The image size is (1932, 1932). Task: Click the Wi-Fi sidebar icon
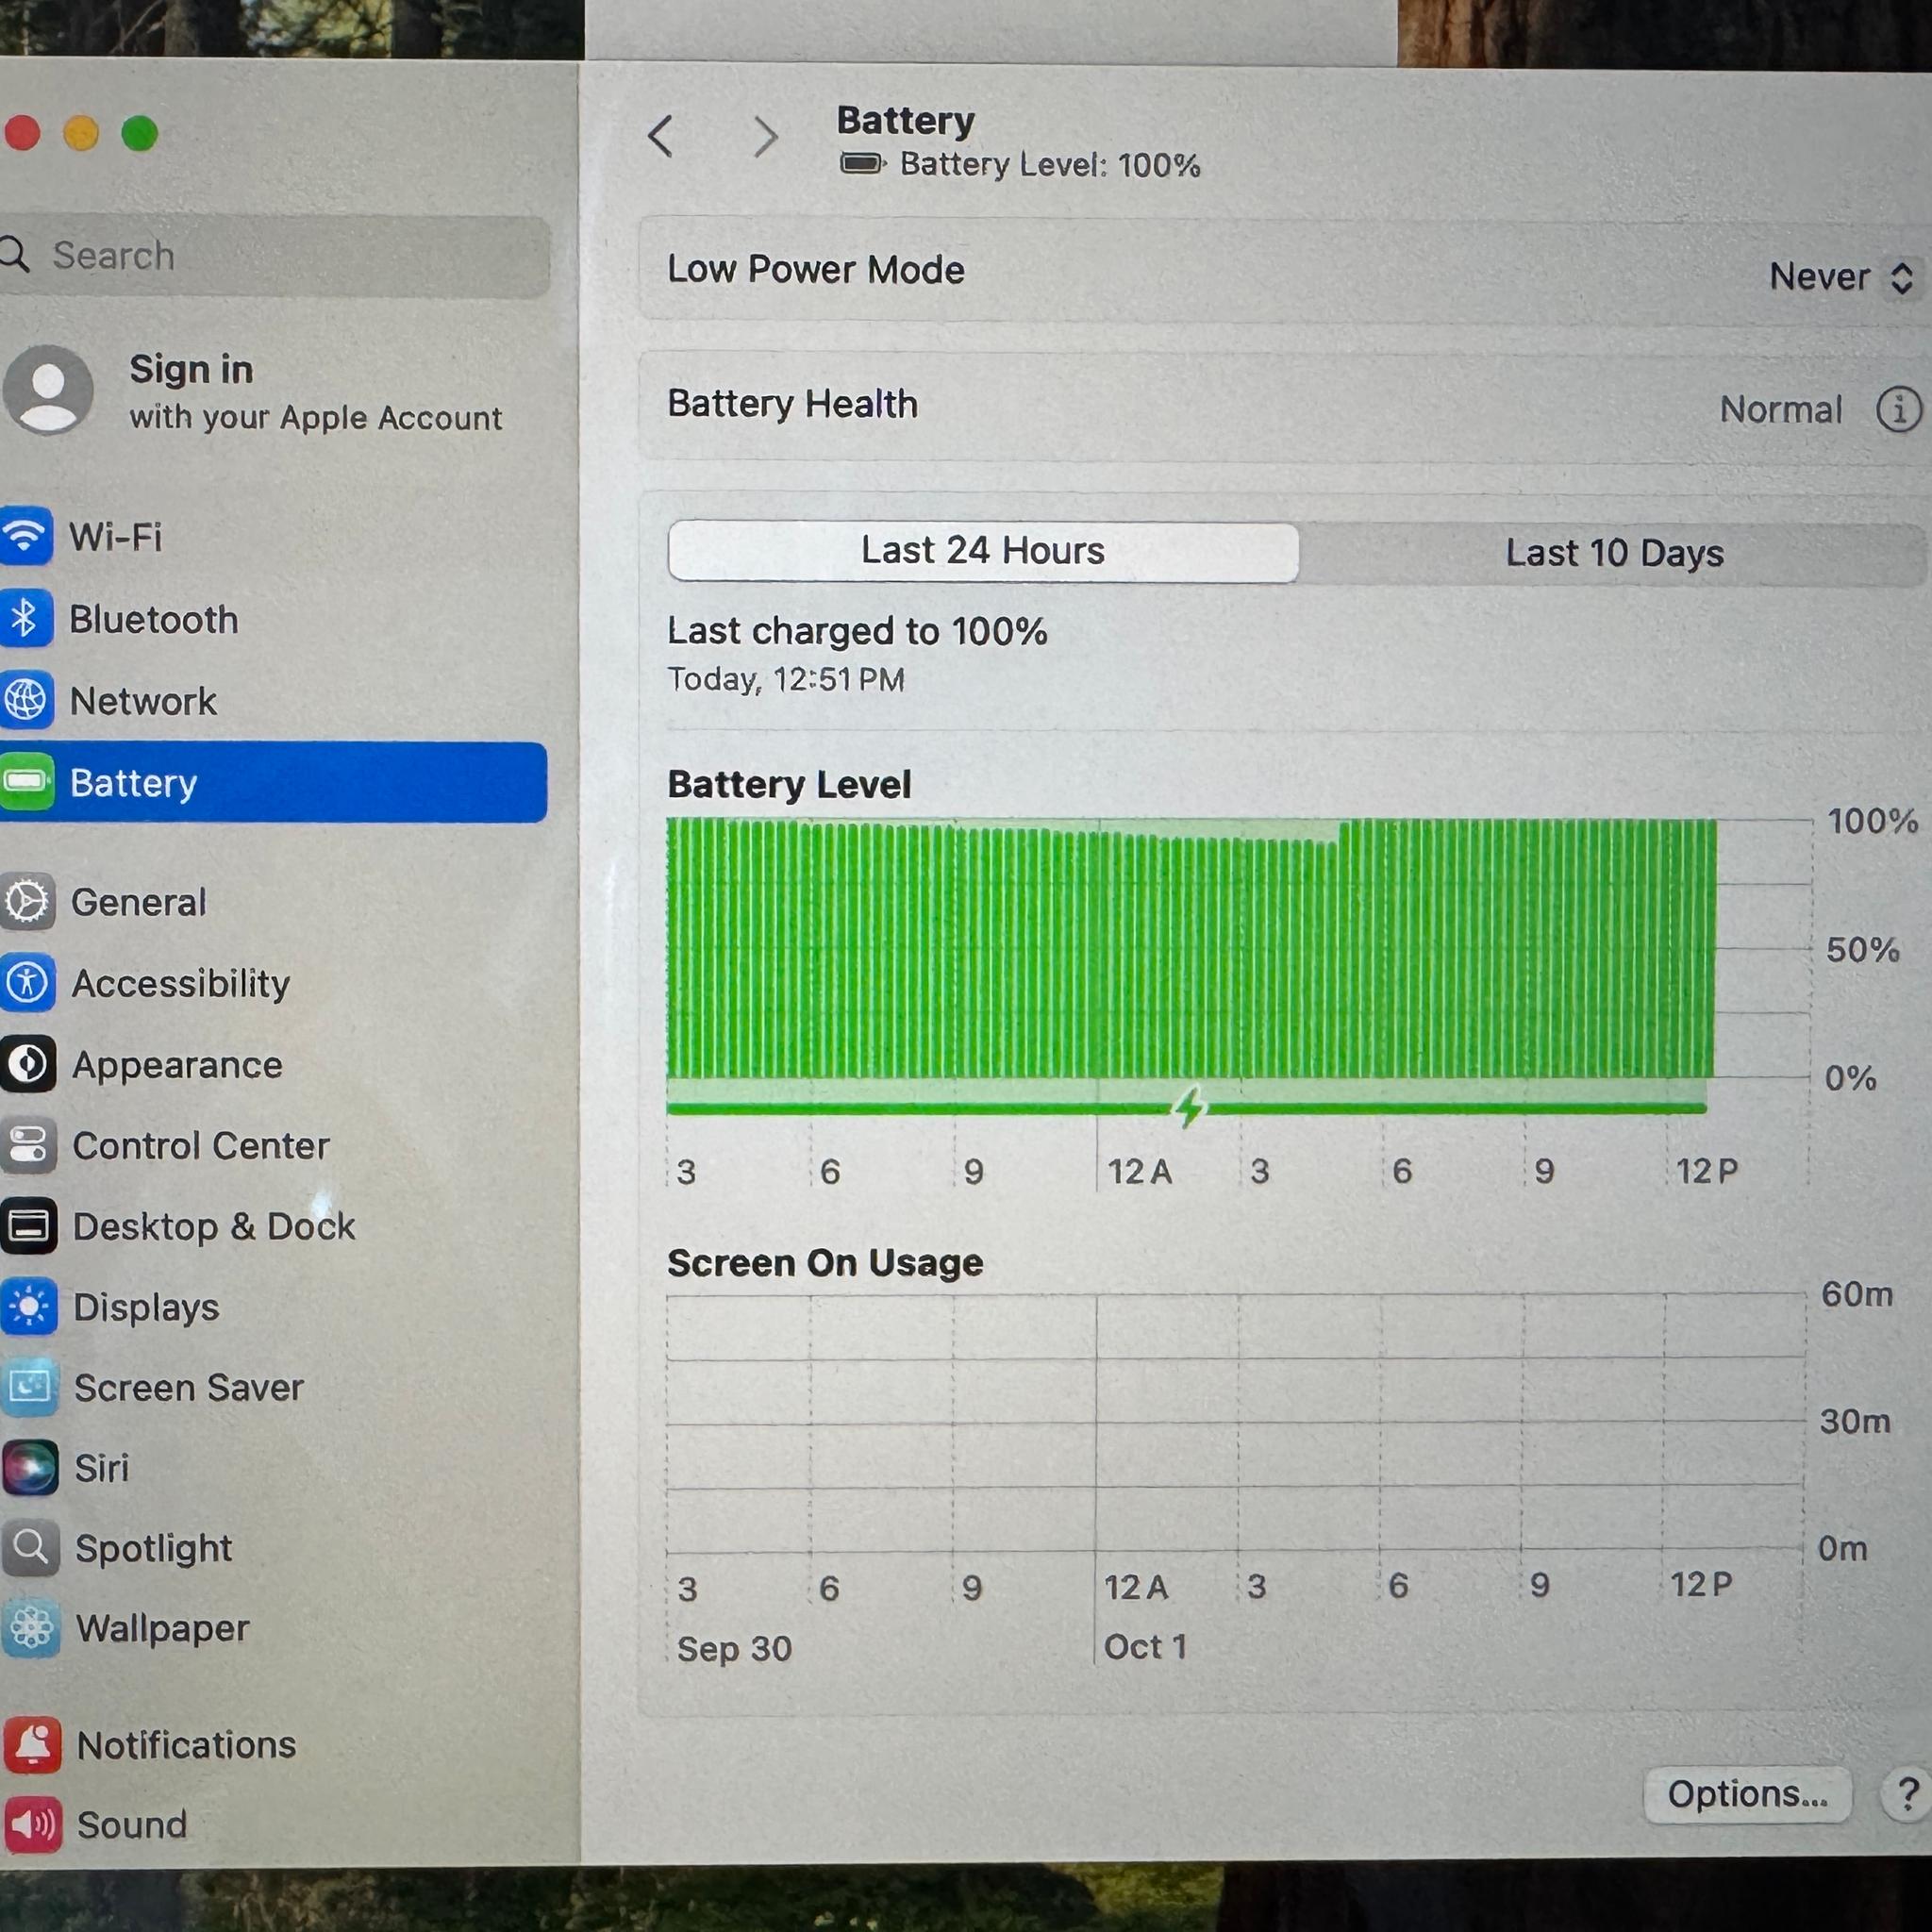click(x=25, y=537)
